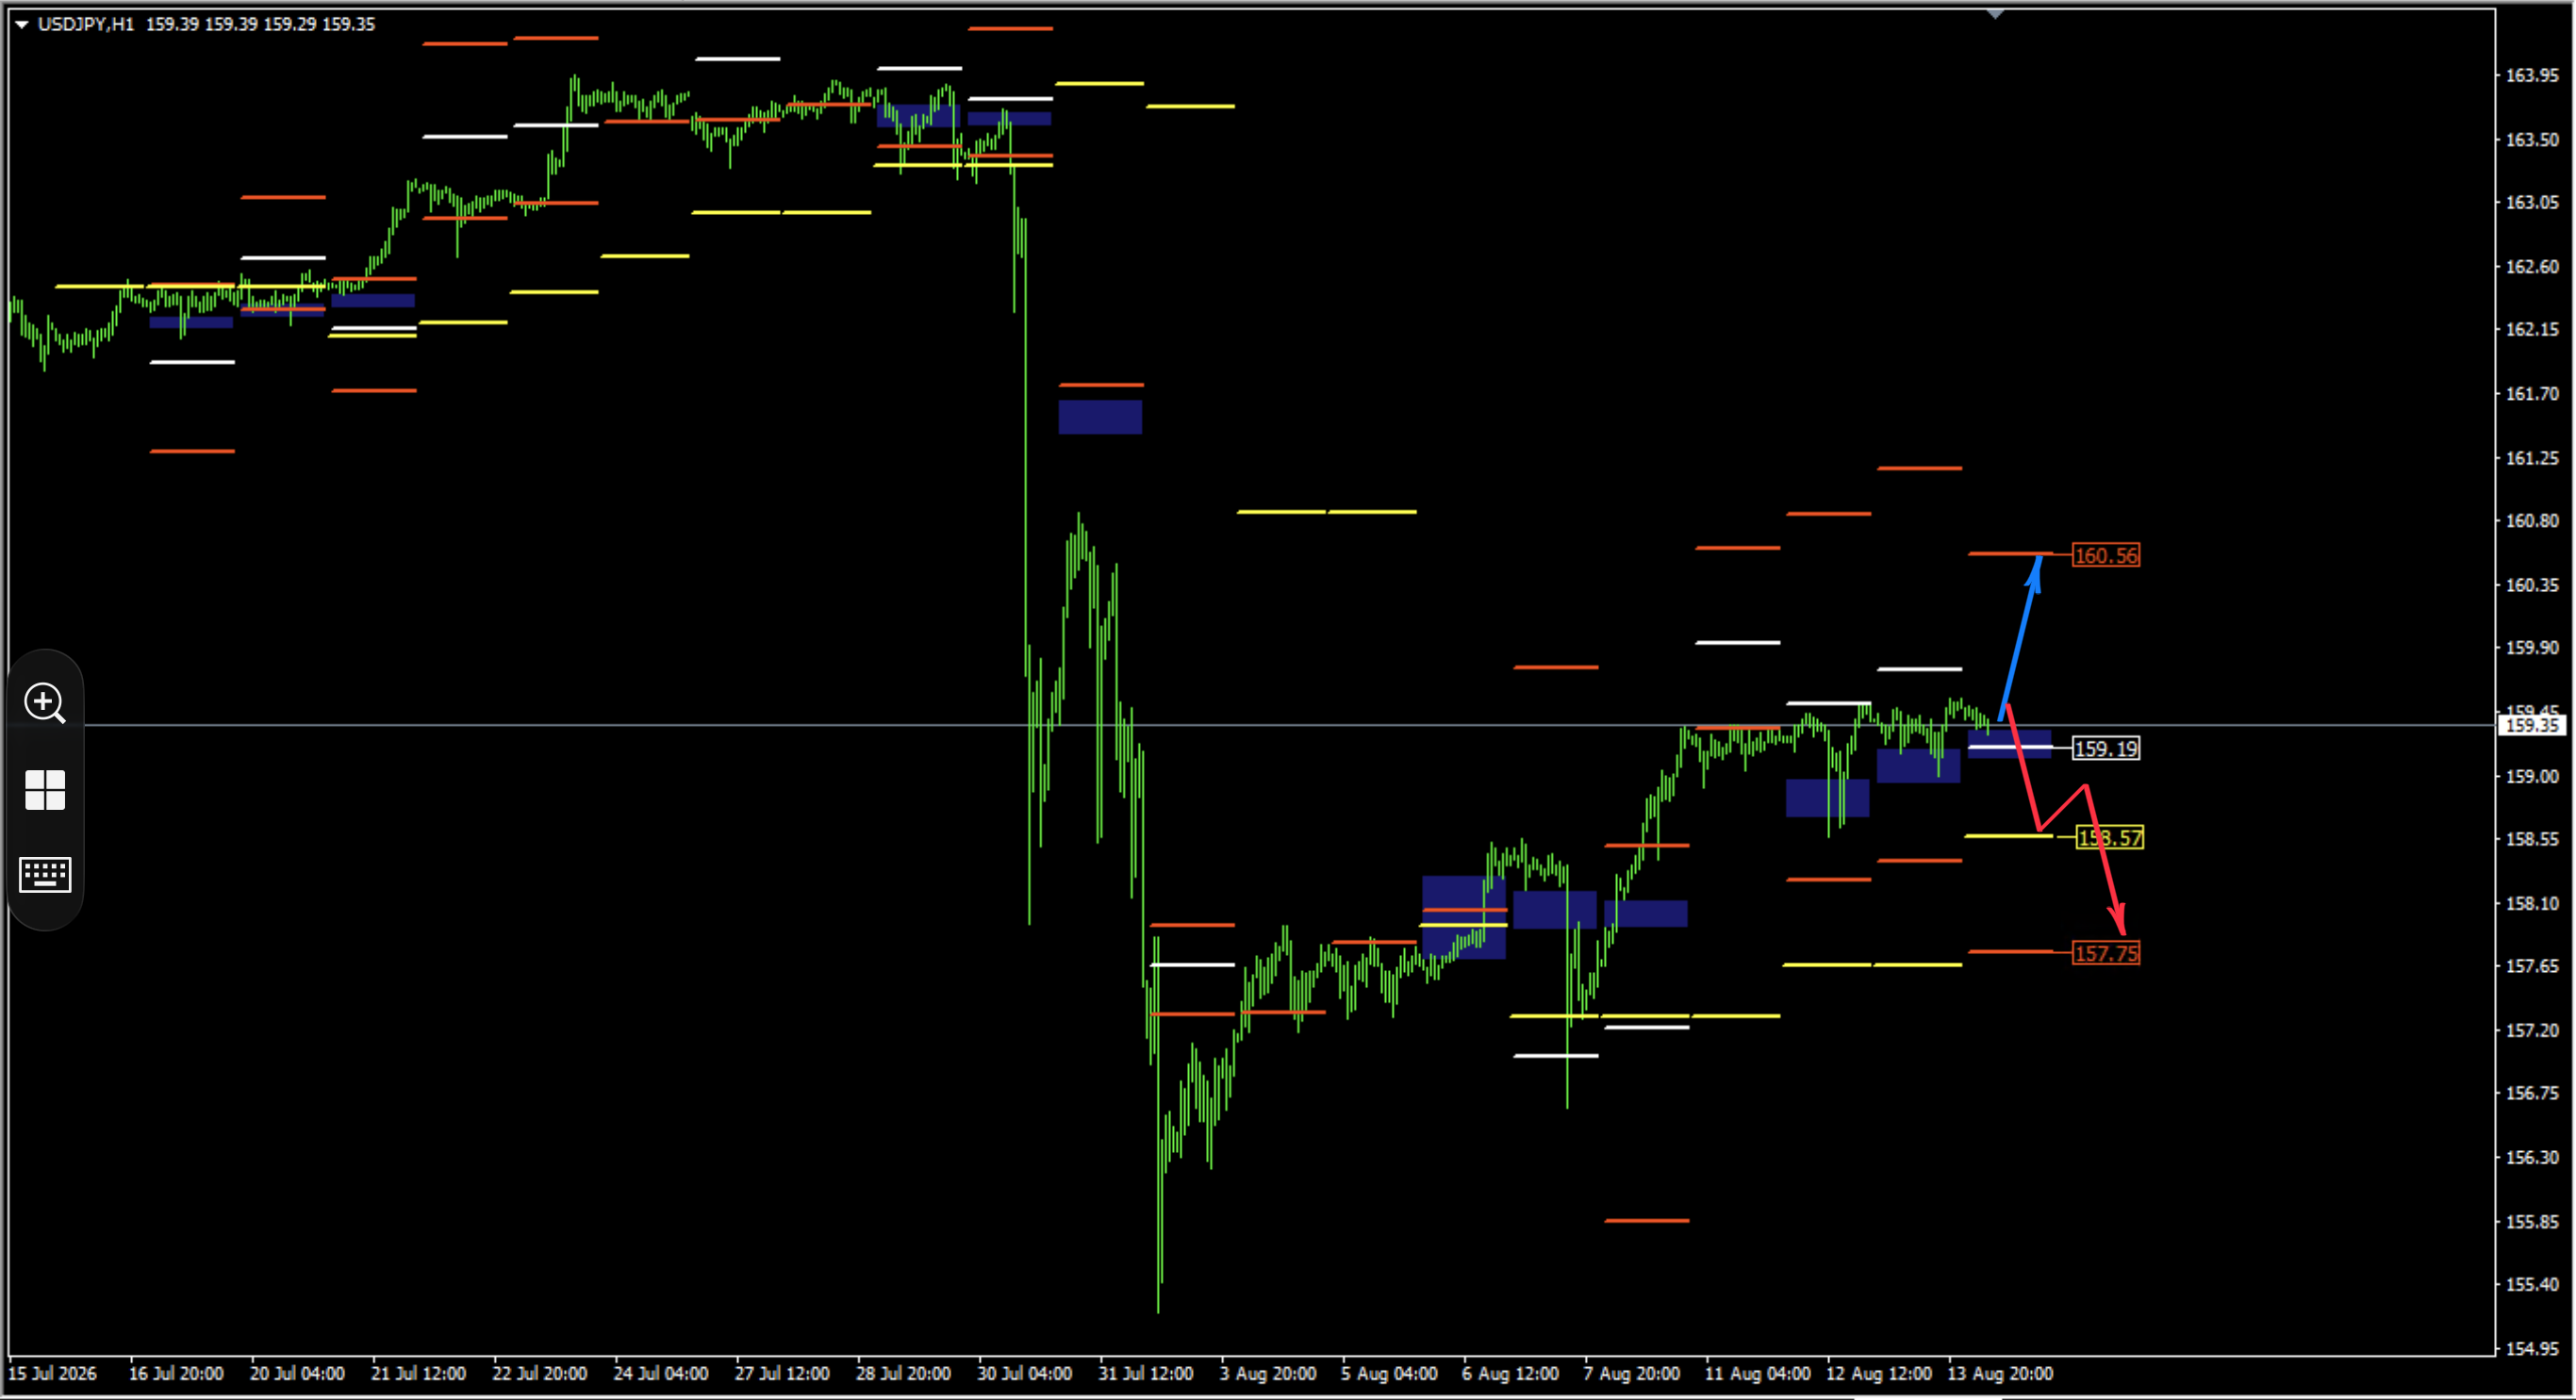Click the 162.15 price axis value

pyautogui.click(x=2532, y=329)
